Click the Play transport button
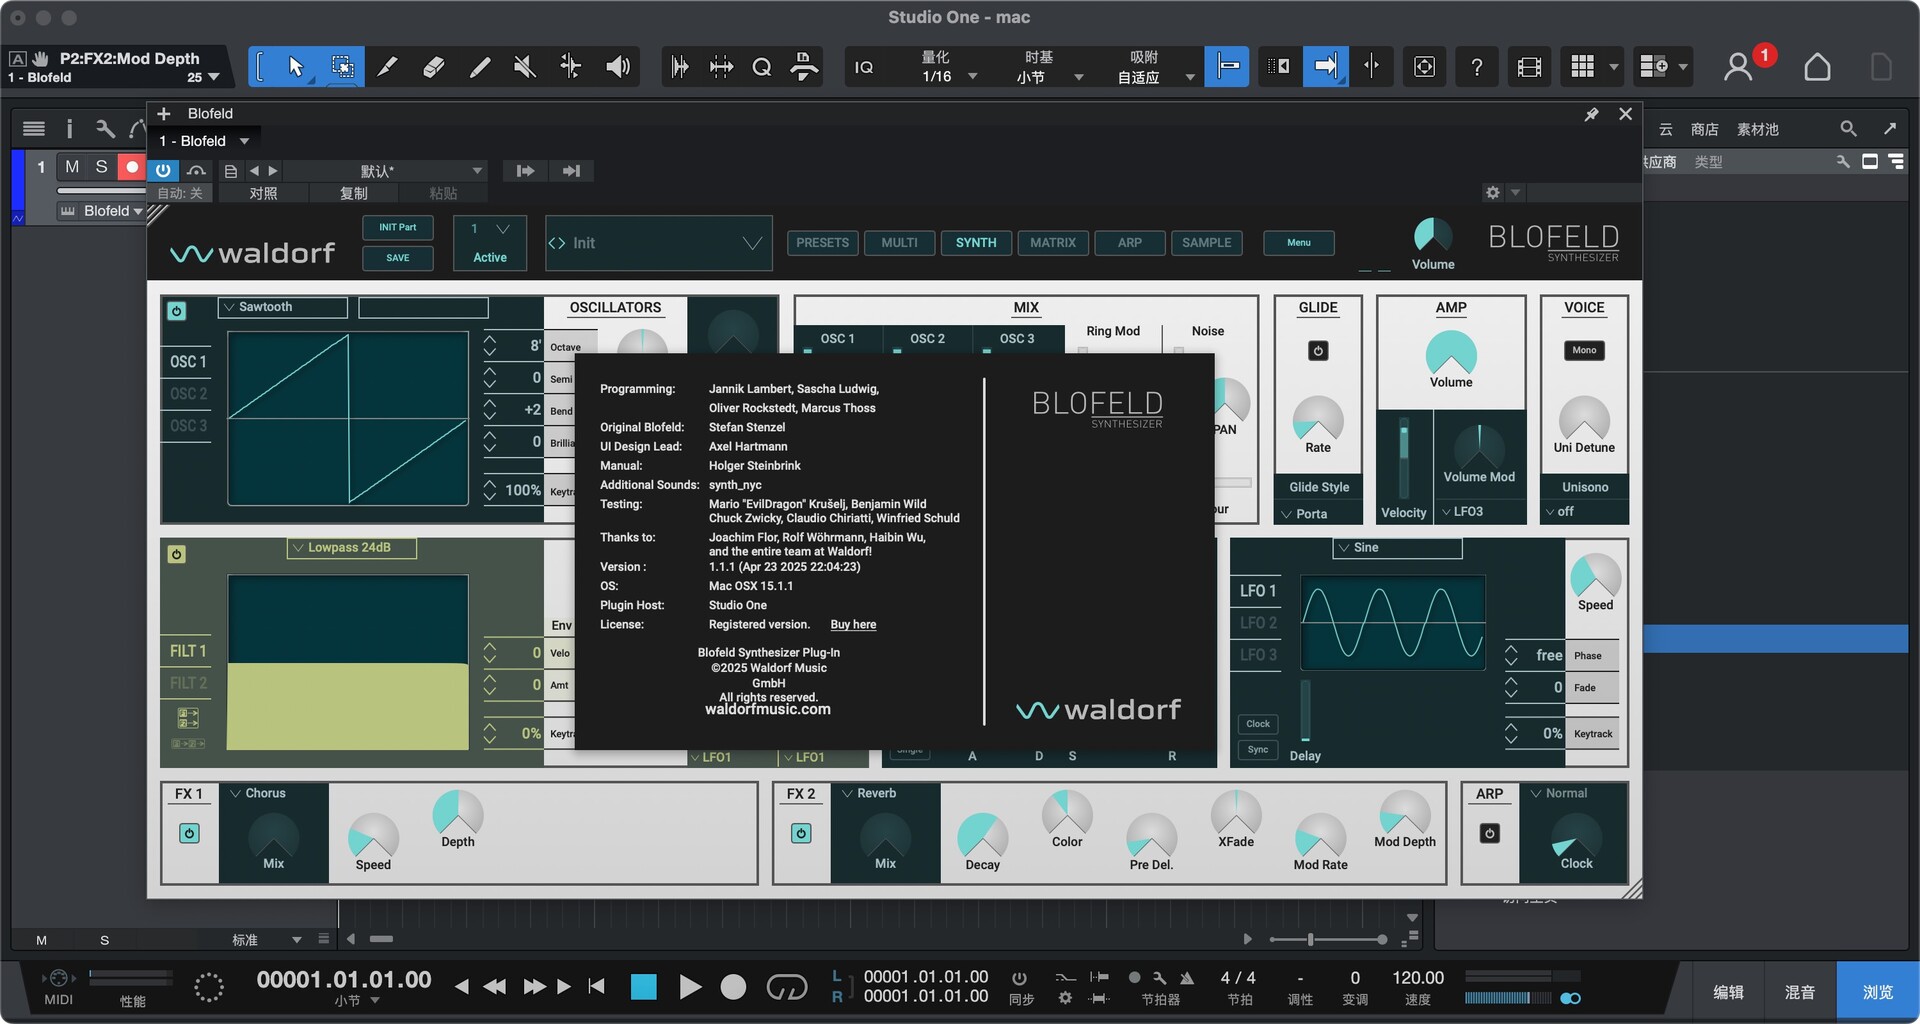The image size is (1920, 1024). (x=689, y=987)
